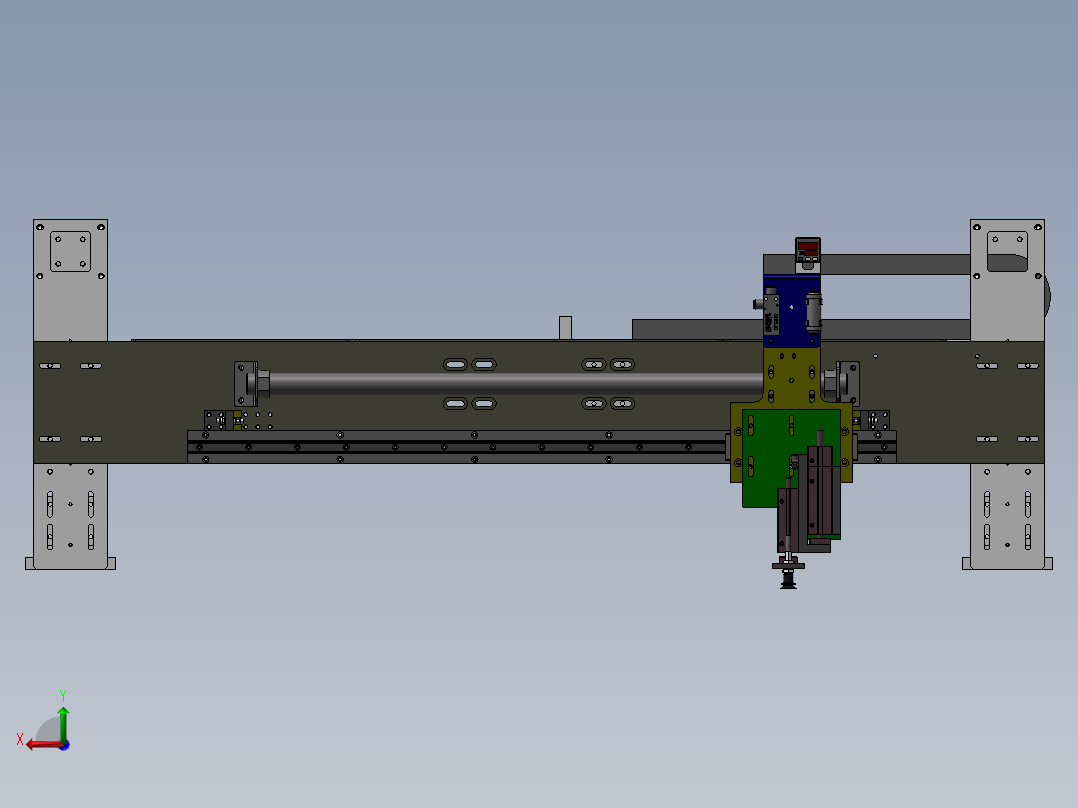Select the black linear guide rail below the shaft
Image resolution: width=1078 pixels, height=808 pixels.
(x=457, y=447)
